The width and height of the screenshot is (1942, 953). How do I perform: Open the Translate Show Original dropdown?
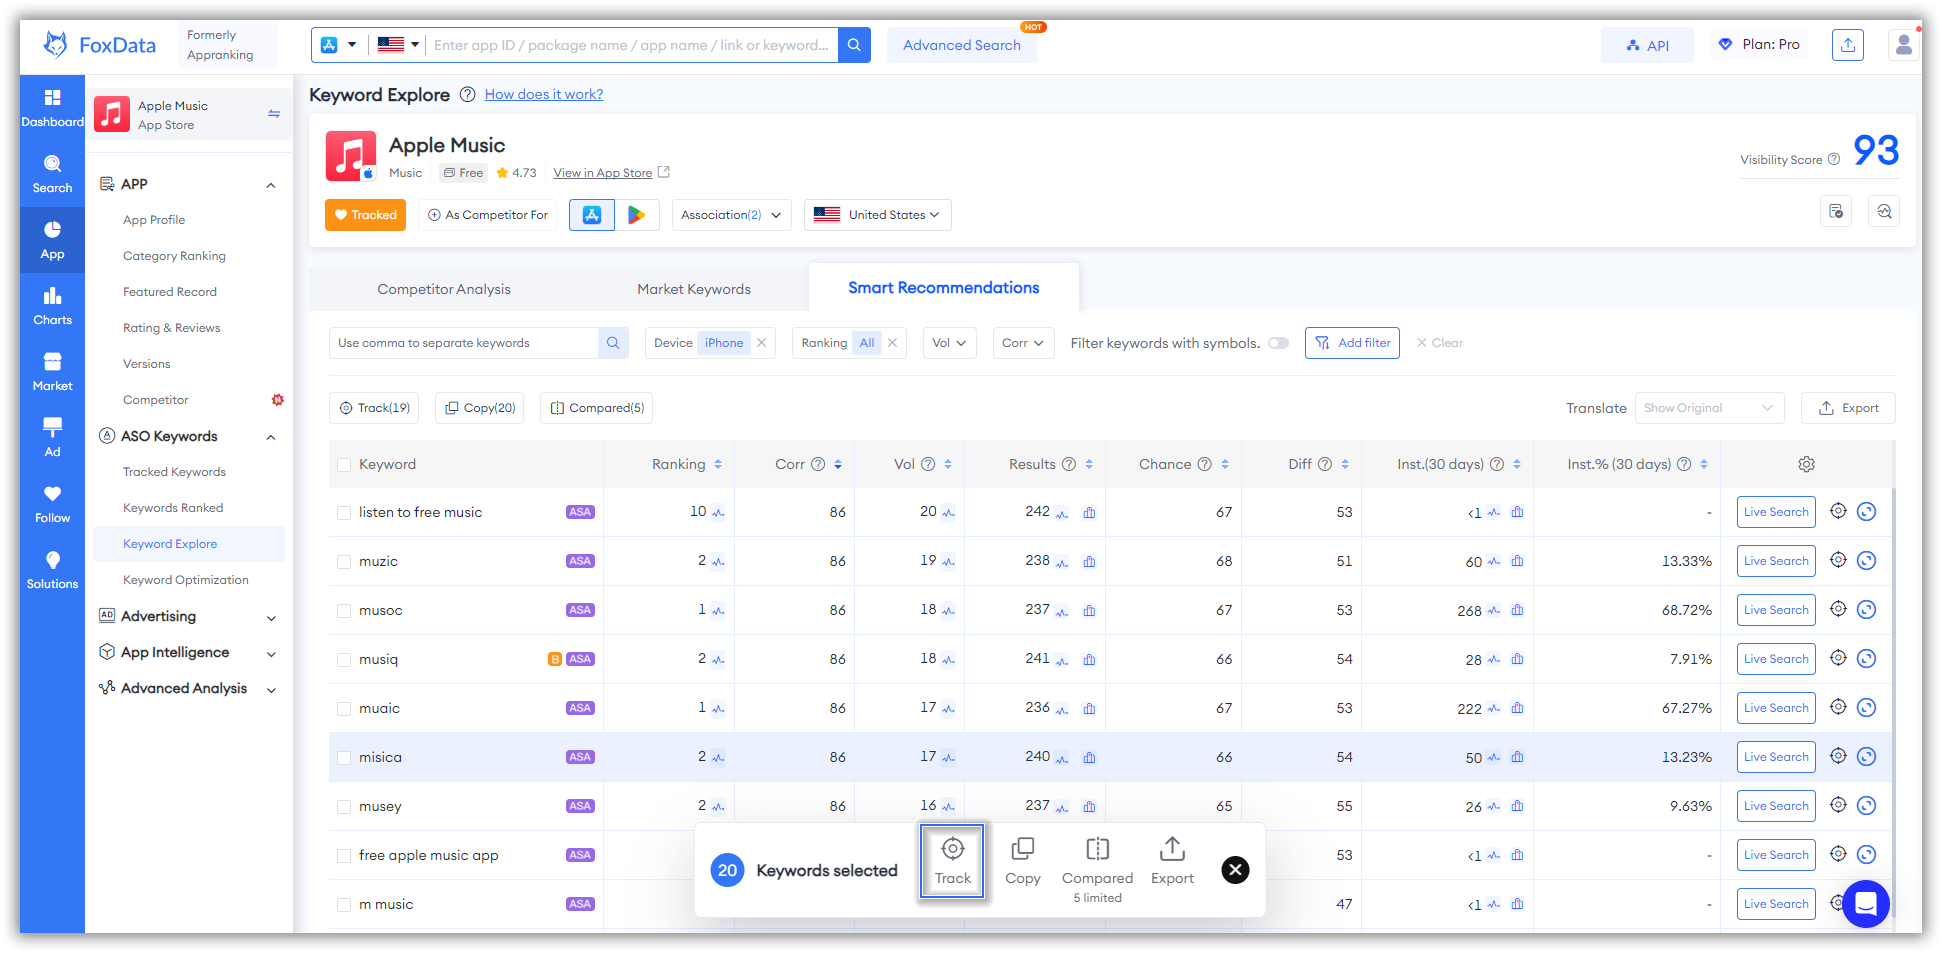tap(1709, 408)
